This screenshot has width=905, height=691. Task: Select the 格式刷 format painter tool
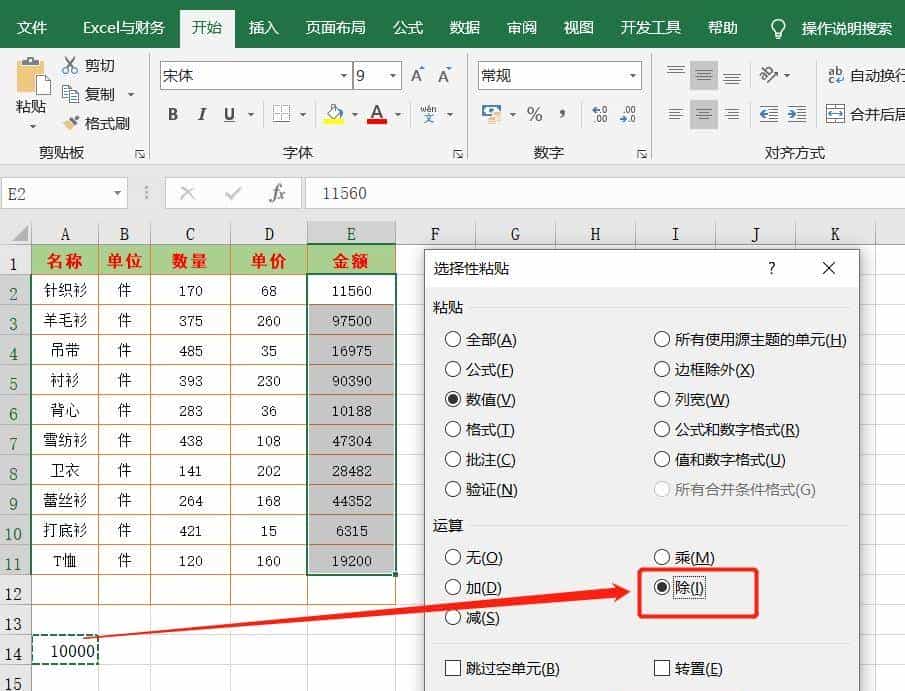[x=100, y=125]
